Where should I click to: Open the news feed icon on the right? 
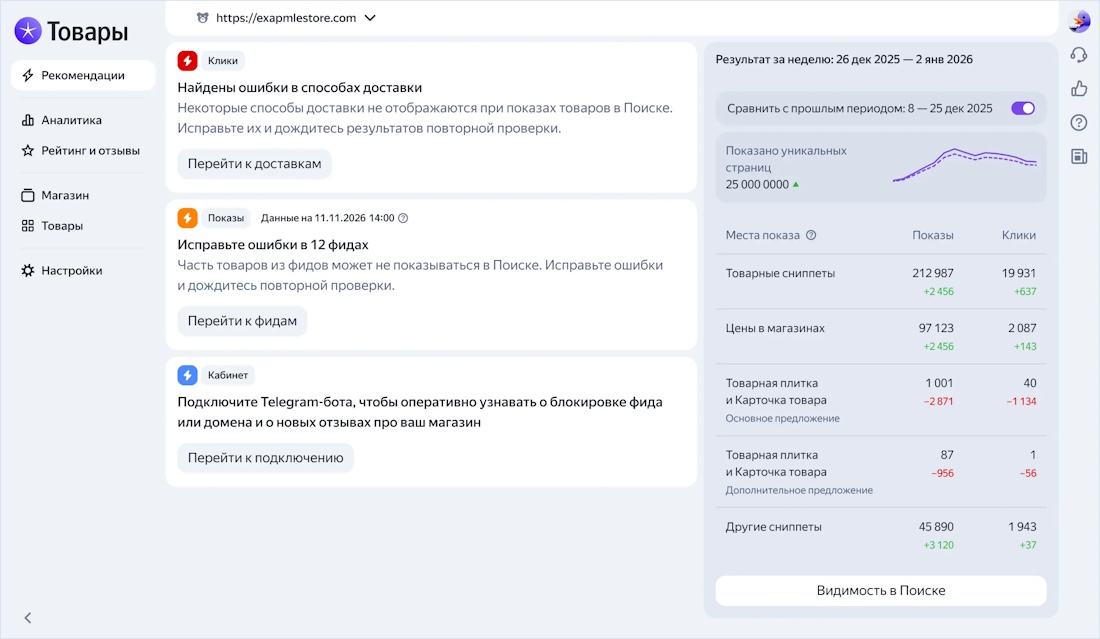(x=1078, y=155)
